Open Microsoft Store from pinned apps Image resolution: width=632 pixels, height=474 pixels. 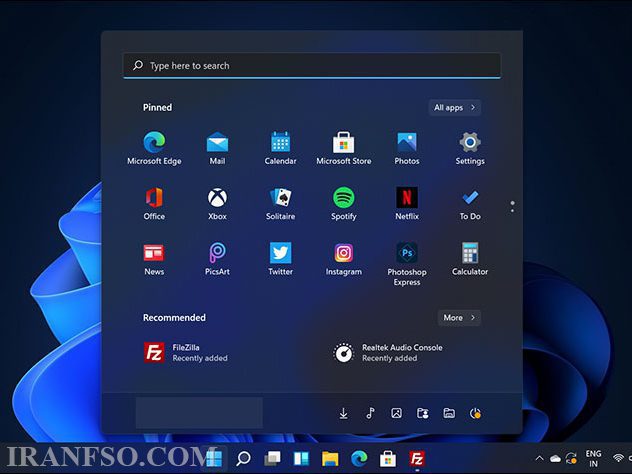pyautogui.click(x=343, y=148)
